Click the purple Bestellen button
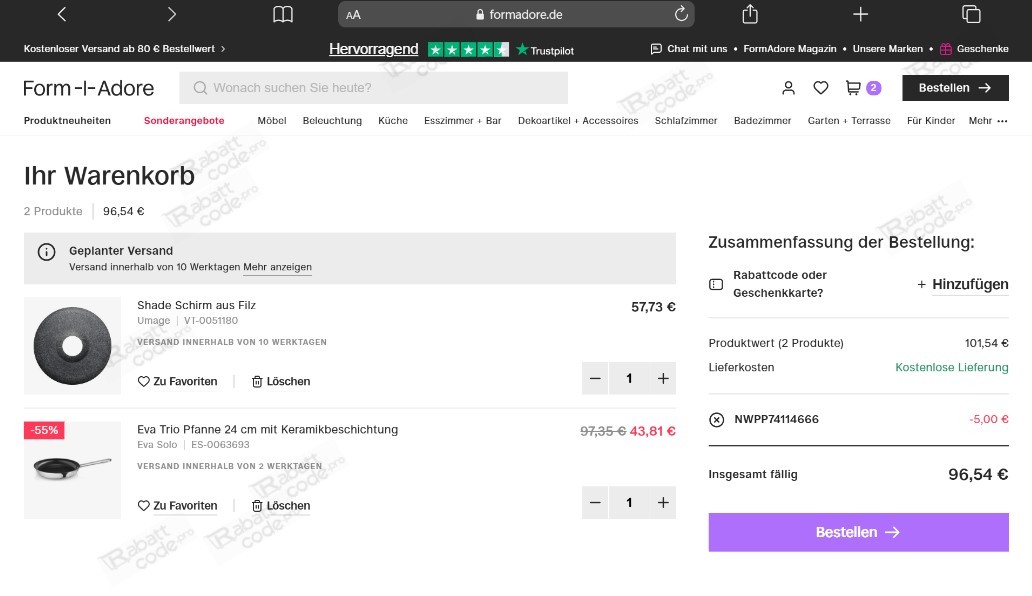Screen dimensions: 1032x596 858,532
